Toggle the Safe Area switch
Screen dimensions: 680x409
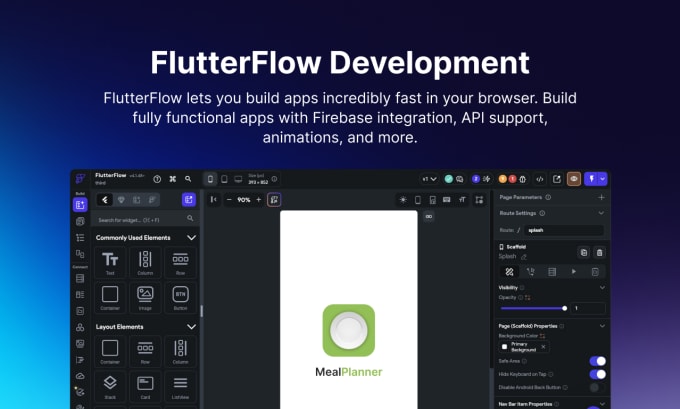click(x=598, y=361)
